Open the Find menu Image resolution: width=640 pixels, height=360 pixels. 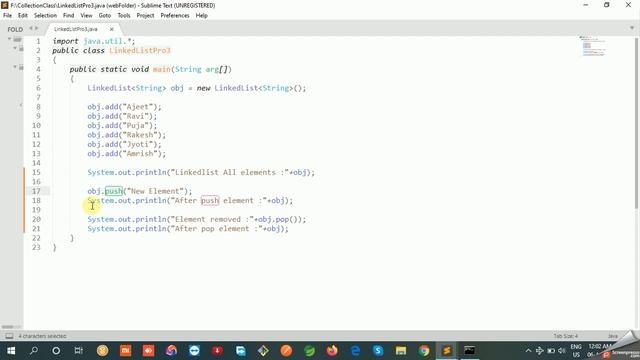[x=69, y=16]
